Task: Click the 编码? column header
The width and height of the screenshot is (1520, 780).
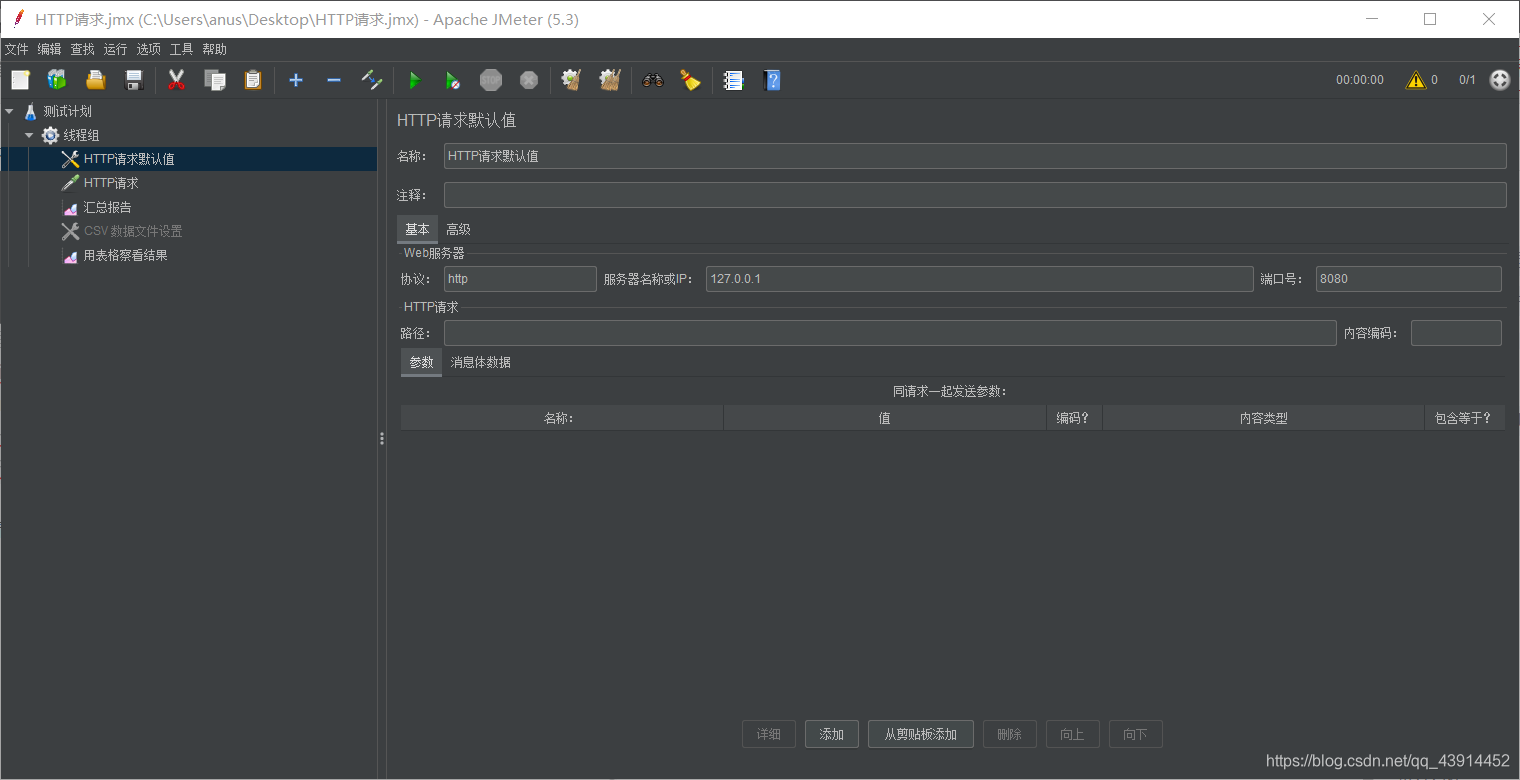Action: [1074, 418]
